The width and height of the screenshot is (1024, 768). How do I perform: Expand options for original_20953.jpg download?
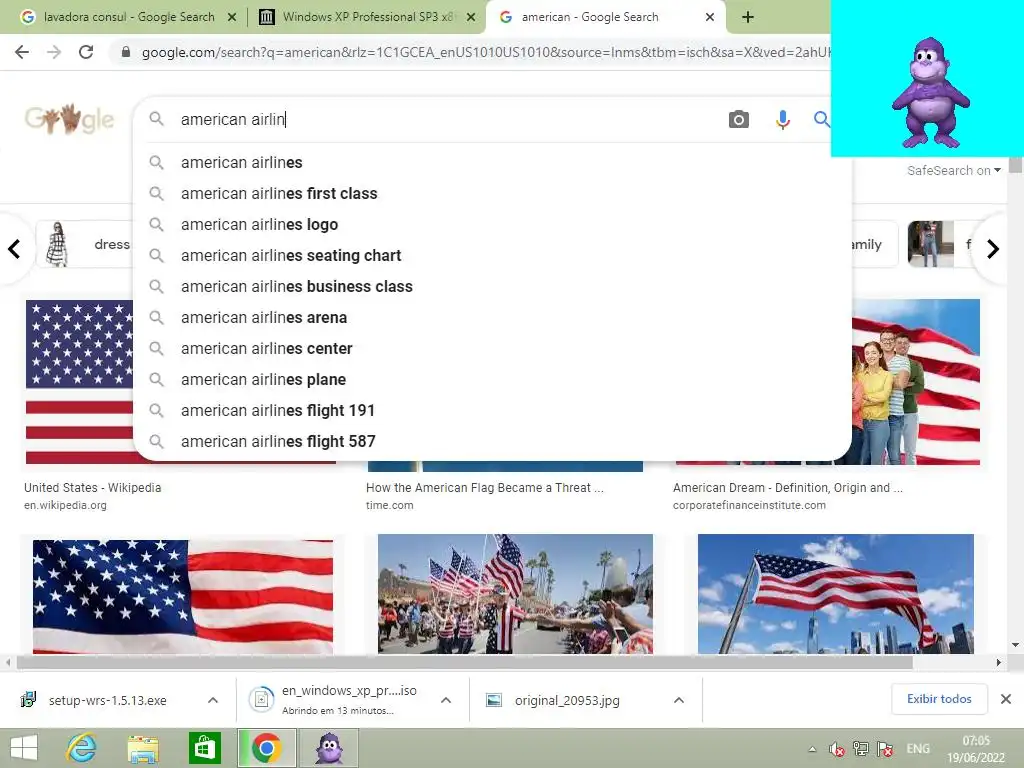(679, 700)
